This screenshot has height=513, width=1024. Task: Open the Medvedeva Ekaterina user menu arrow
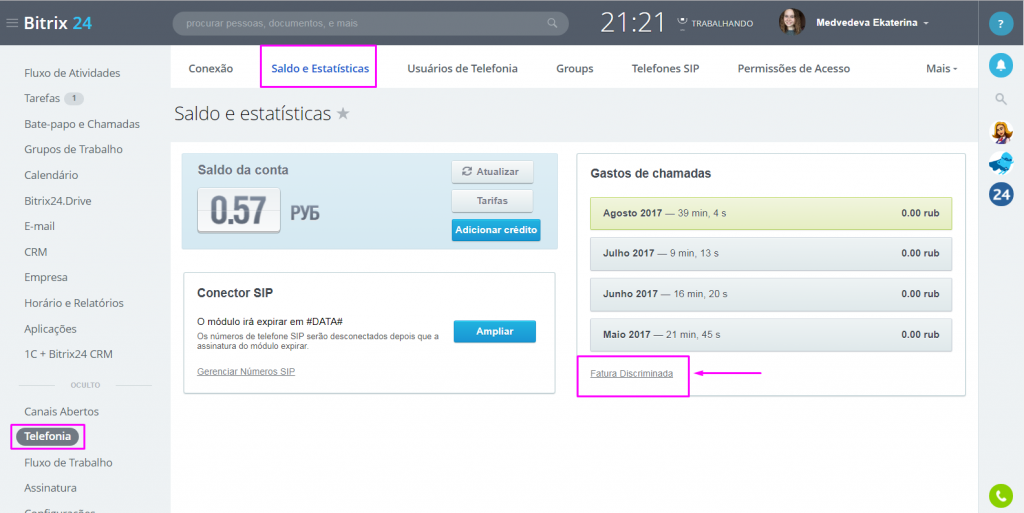[925, 23]
